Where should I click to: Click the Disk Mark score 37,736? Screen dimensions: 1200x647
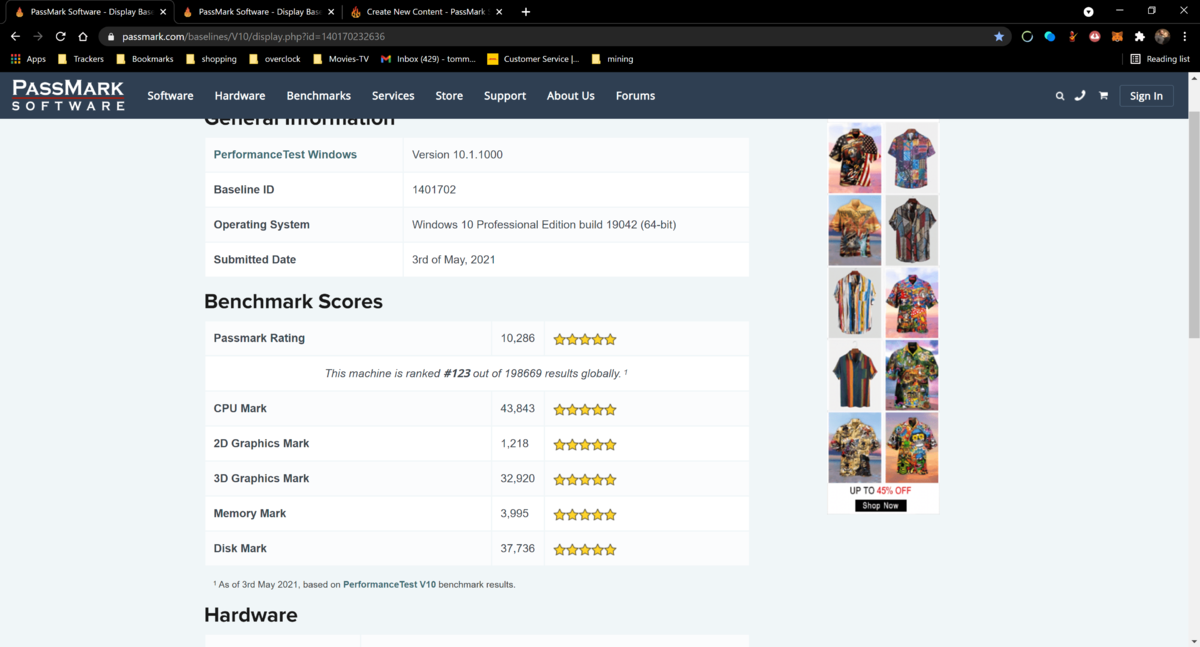coord(518,548)
